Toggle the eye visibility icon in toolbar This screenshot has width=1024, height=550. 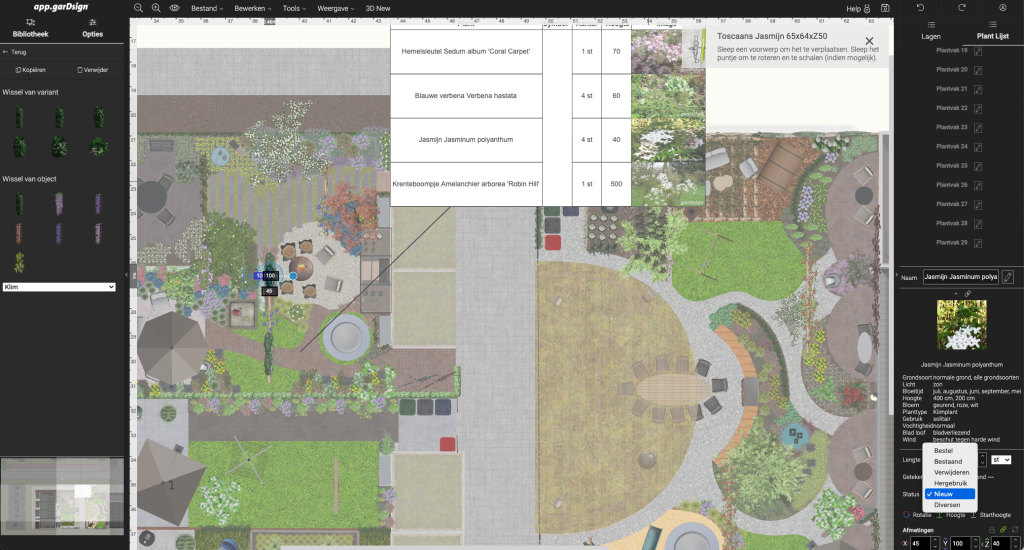[174, 8]
